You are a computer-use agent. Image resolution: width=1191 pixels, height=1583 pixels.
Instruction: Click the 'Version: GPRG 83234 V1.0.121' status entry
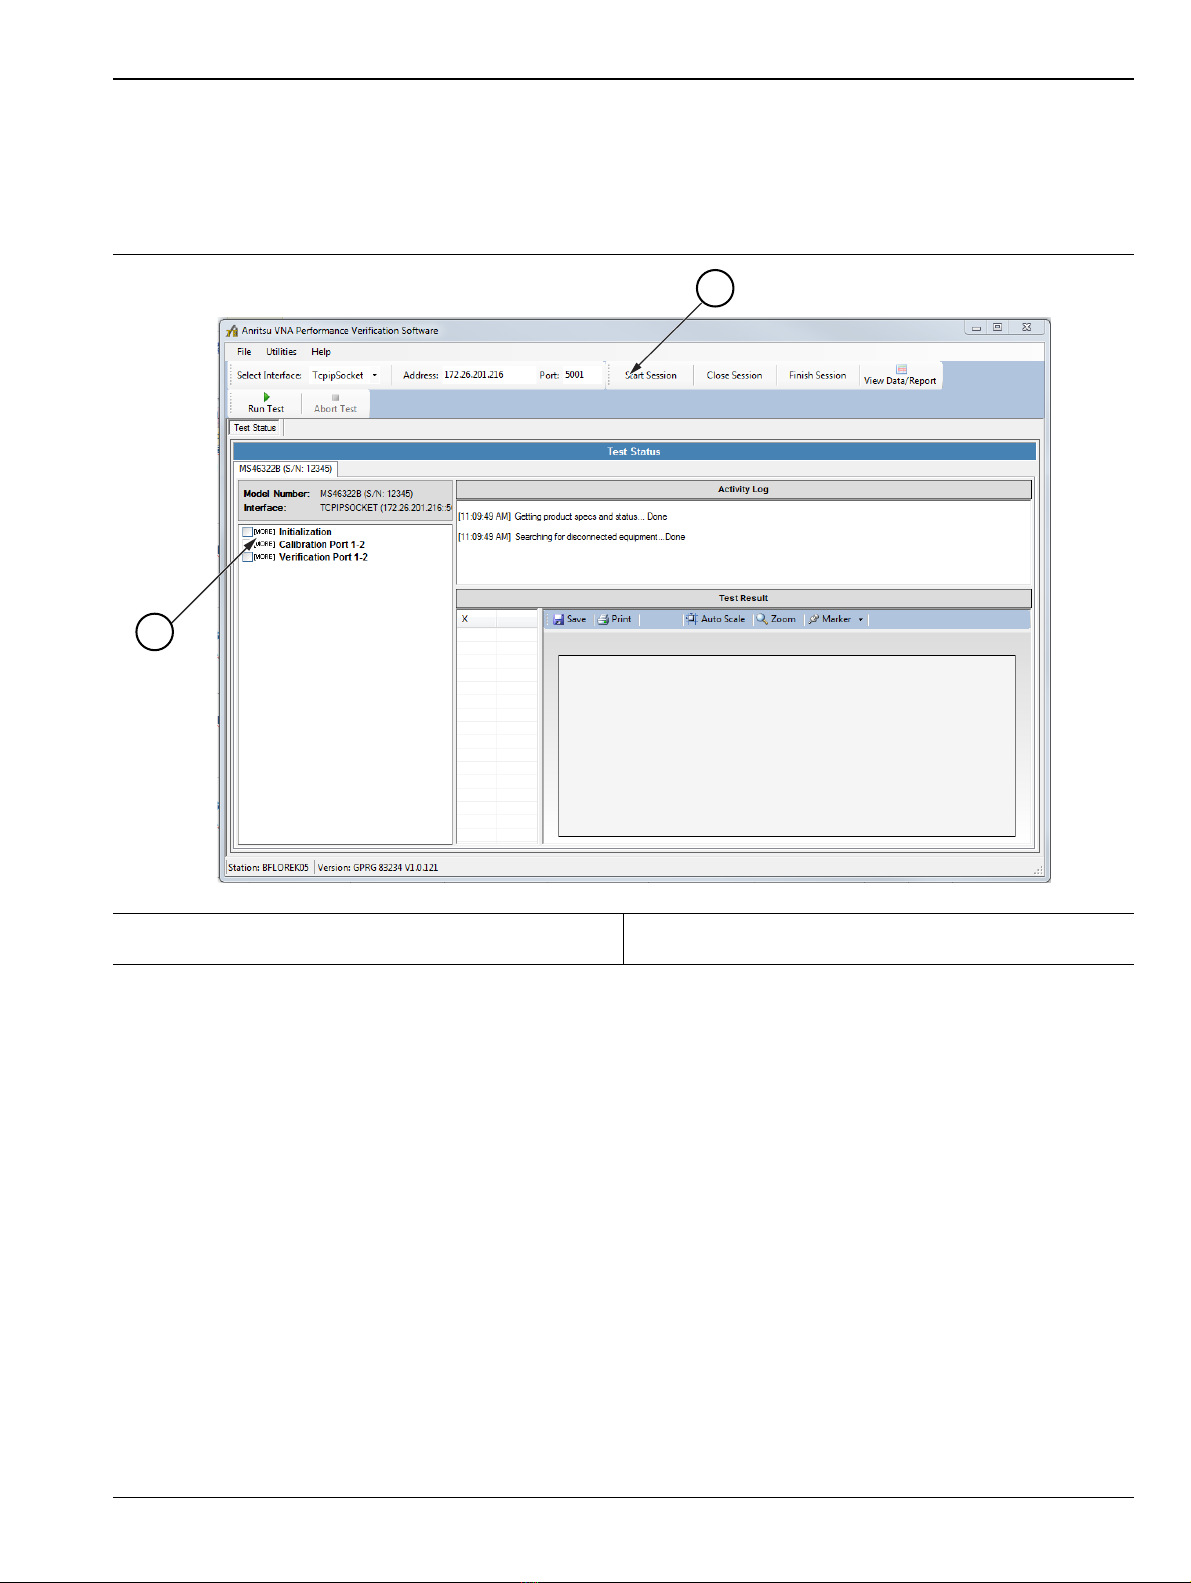click(x=378, y=868)
